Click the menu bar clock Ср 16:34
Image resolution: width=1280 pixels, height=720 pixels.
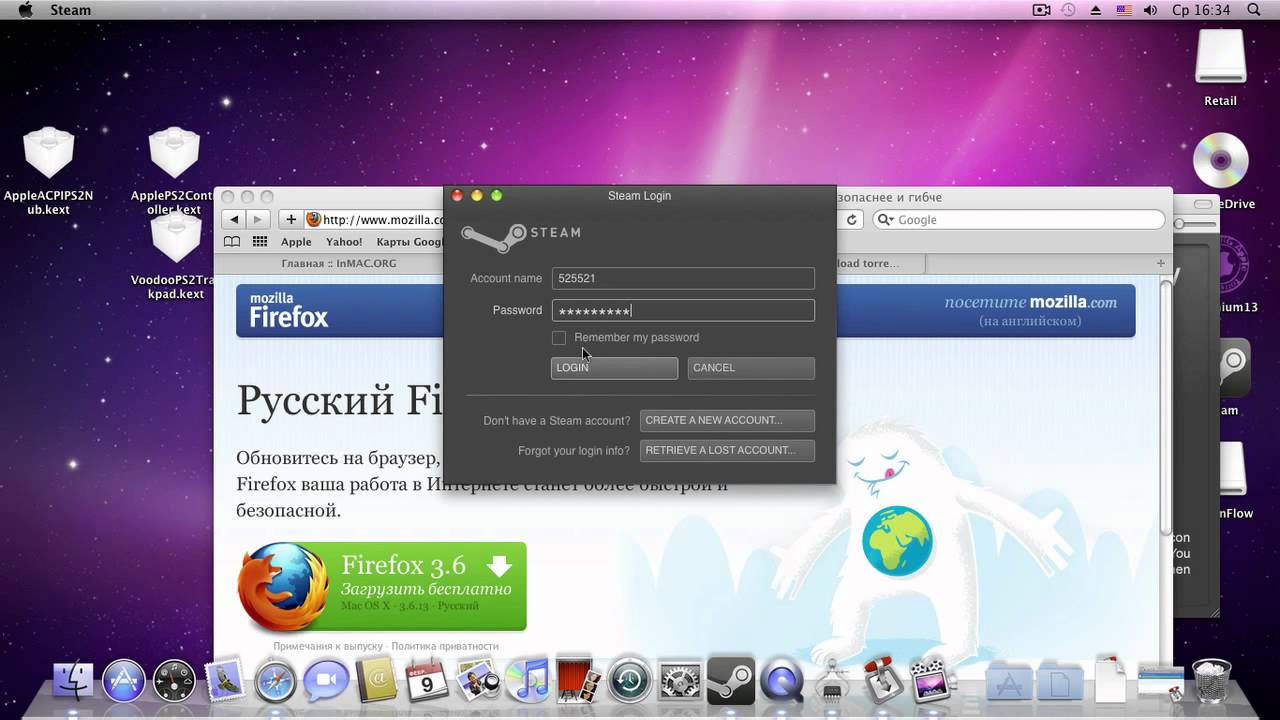point(1201,10)
